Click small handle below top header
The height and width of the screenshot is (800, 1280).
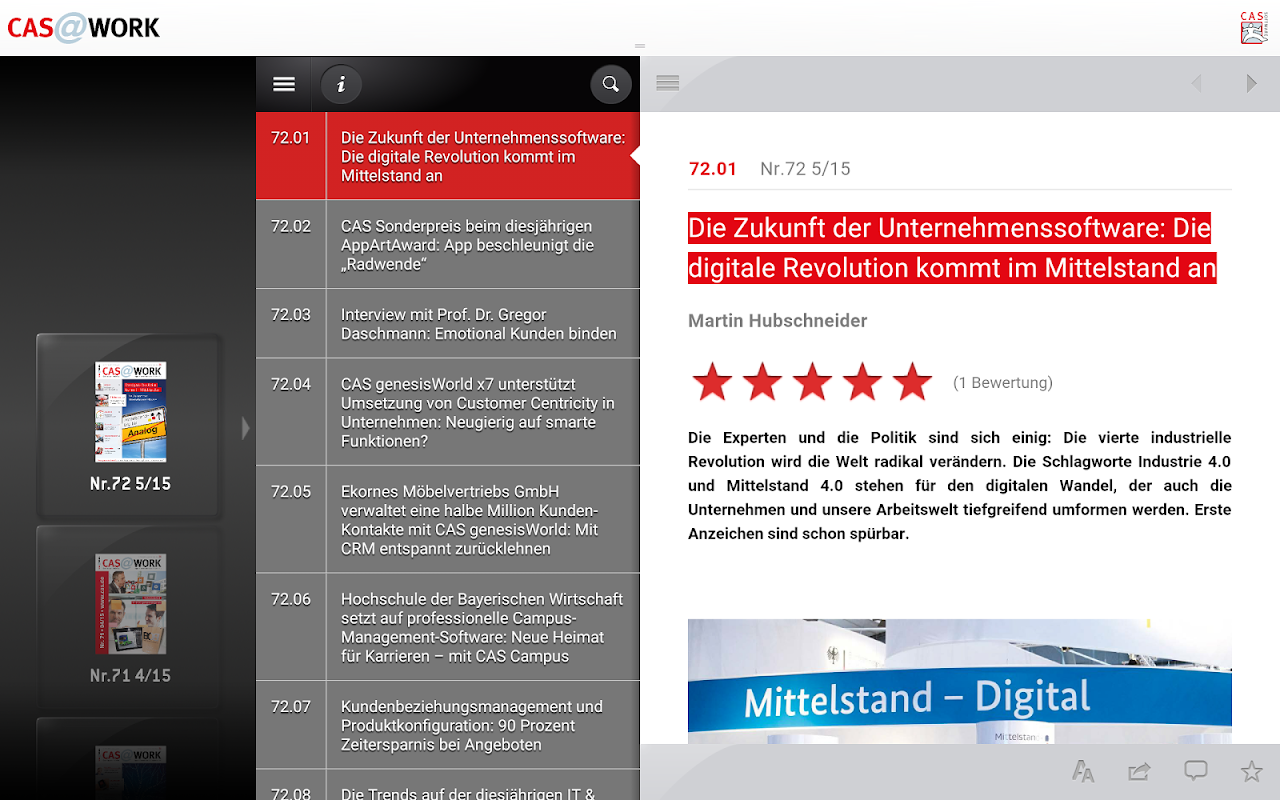coord(640,46)
